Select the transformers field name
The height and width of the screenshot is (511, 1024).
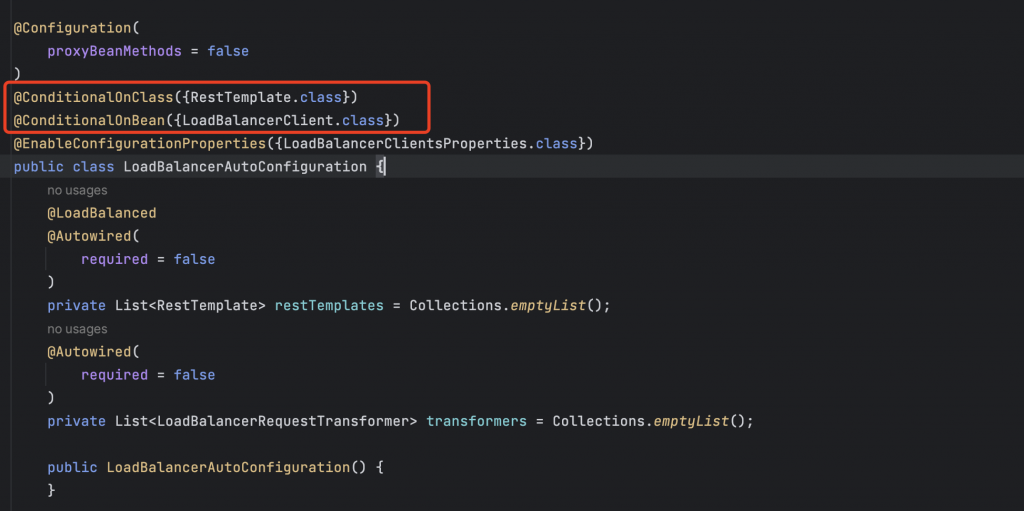click(x=476, y=421)
